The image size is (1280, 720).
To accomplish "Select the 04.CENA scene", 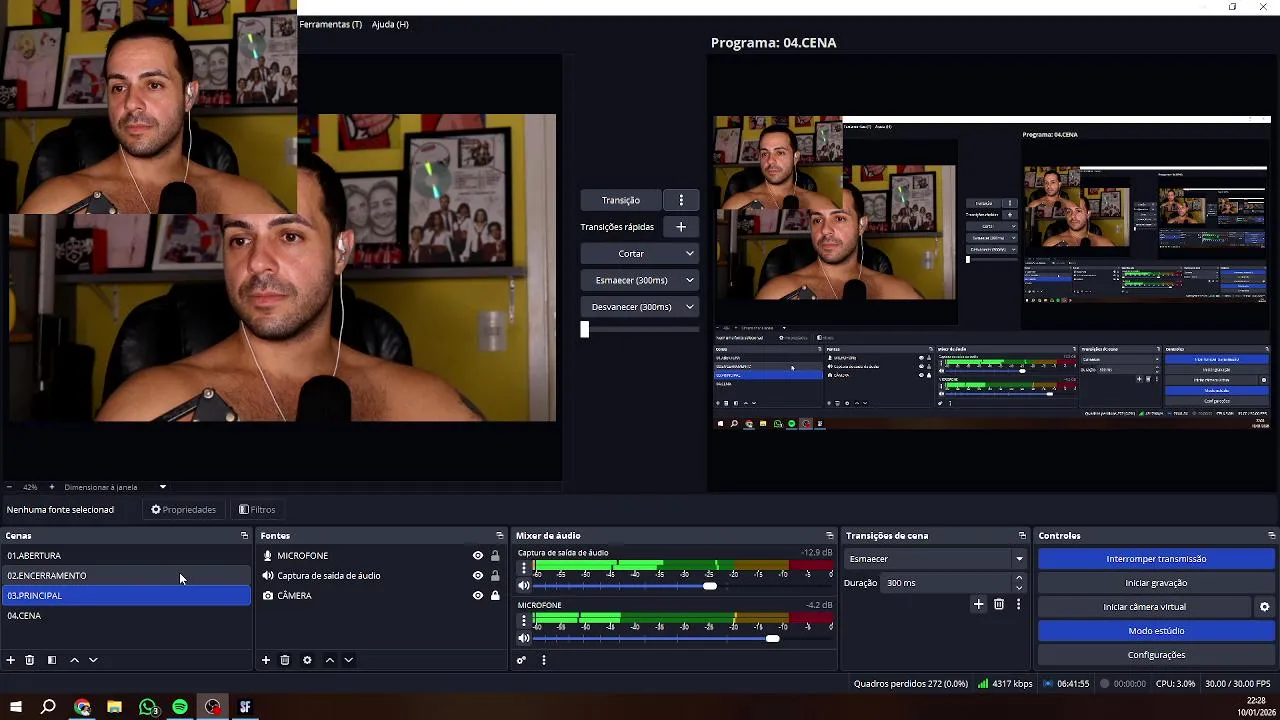I will pos(126,616).
